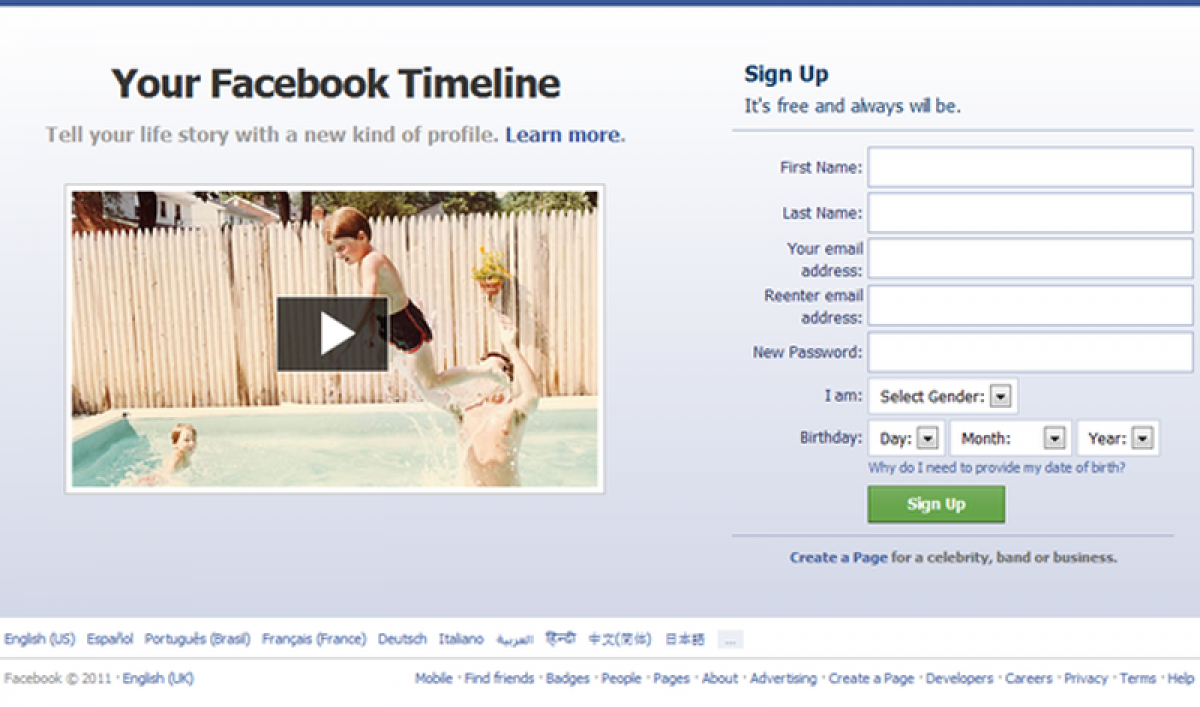Image resolution: width=1200 pixels, height=707 pixels.
Task: Click the 'Your Facebook Timeline' heading
Action: [335, 83]
